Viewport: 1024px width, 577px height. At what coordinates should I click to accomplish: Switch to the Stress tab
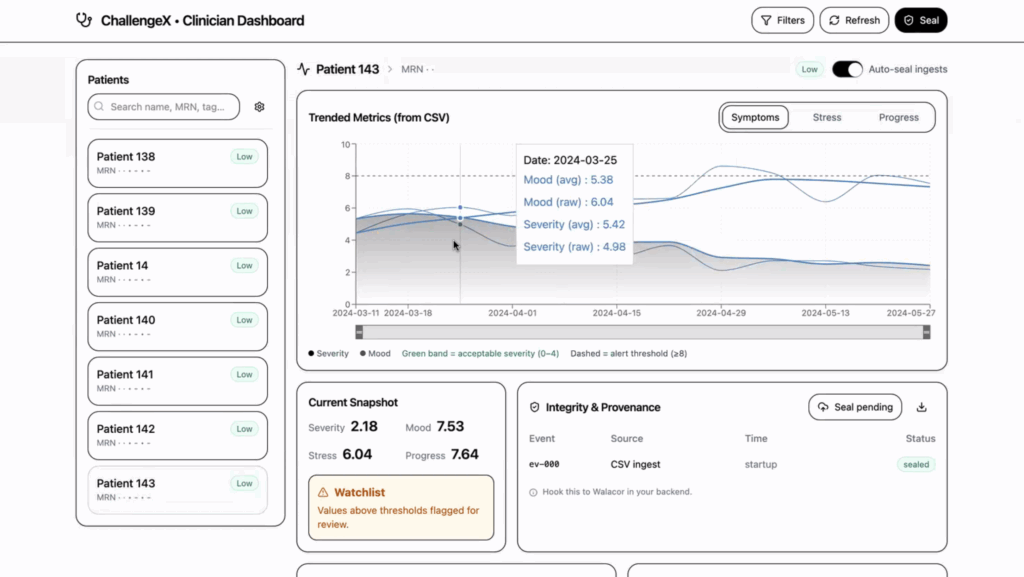pyautogui.click(x=826, y=117)
